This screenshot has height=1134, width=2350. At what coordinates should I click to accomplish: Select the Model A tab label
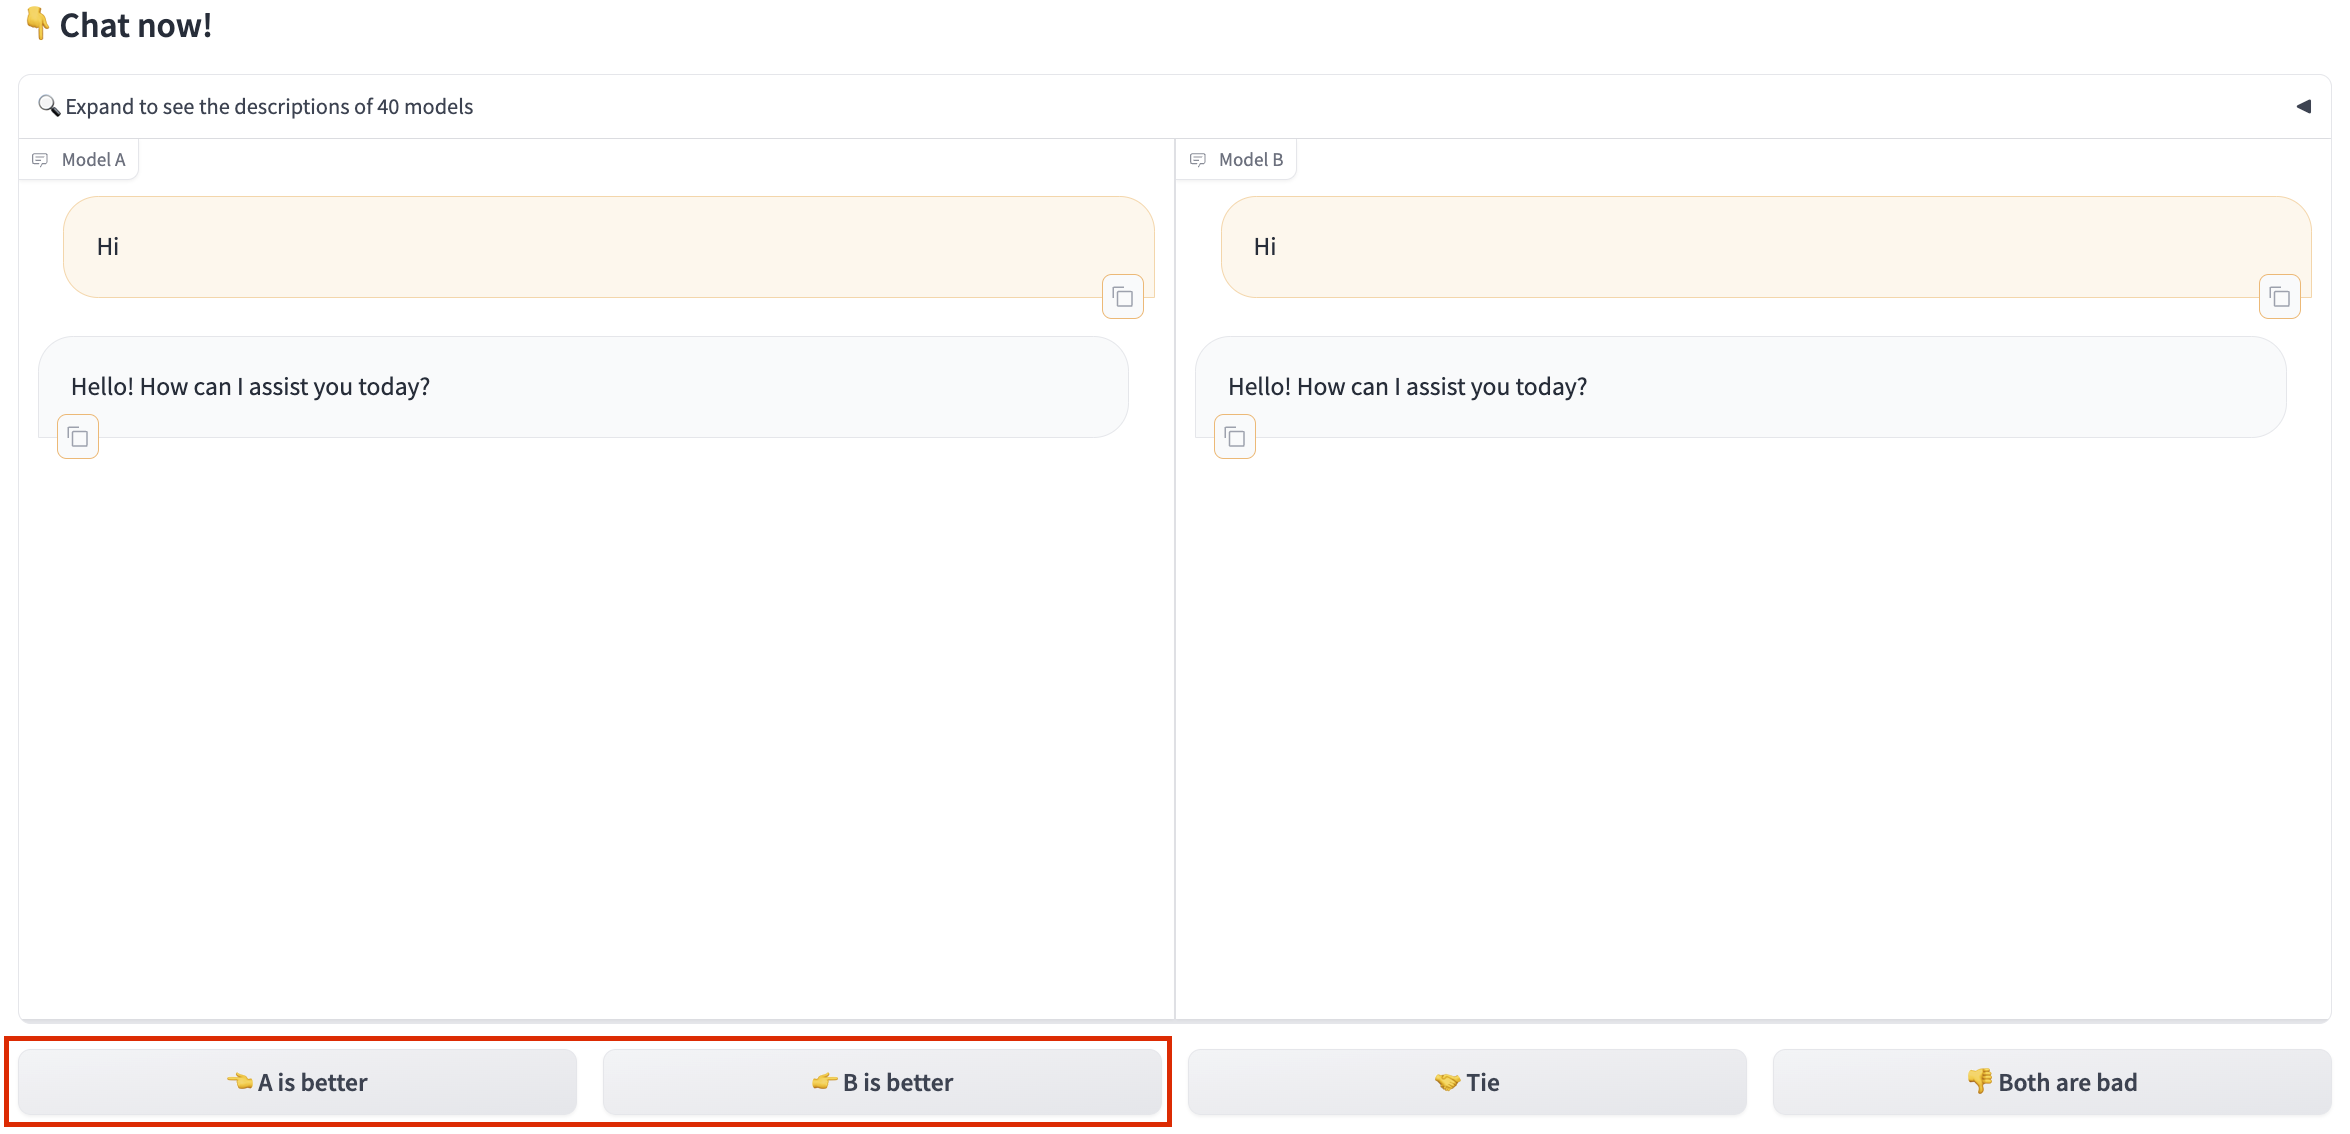click(x=93, y=160)
